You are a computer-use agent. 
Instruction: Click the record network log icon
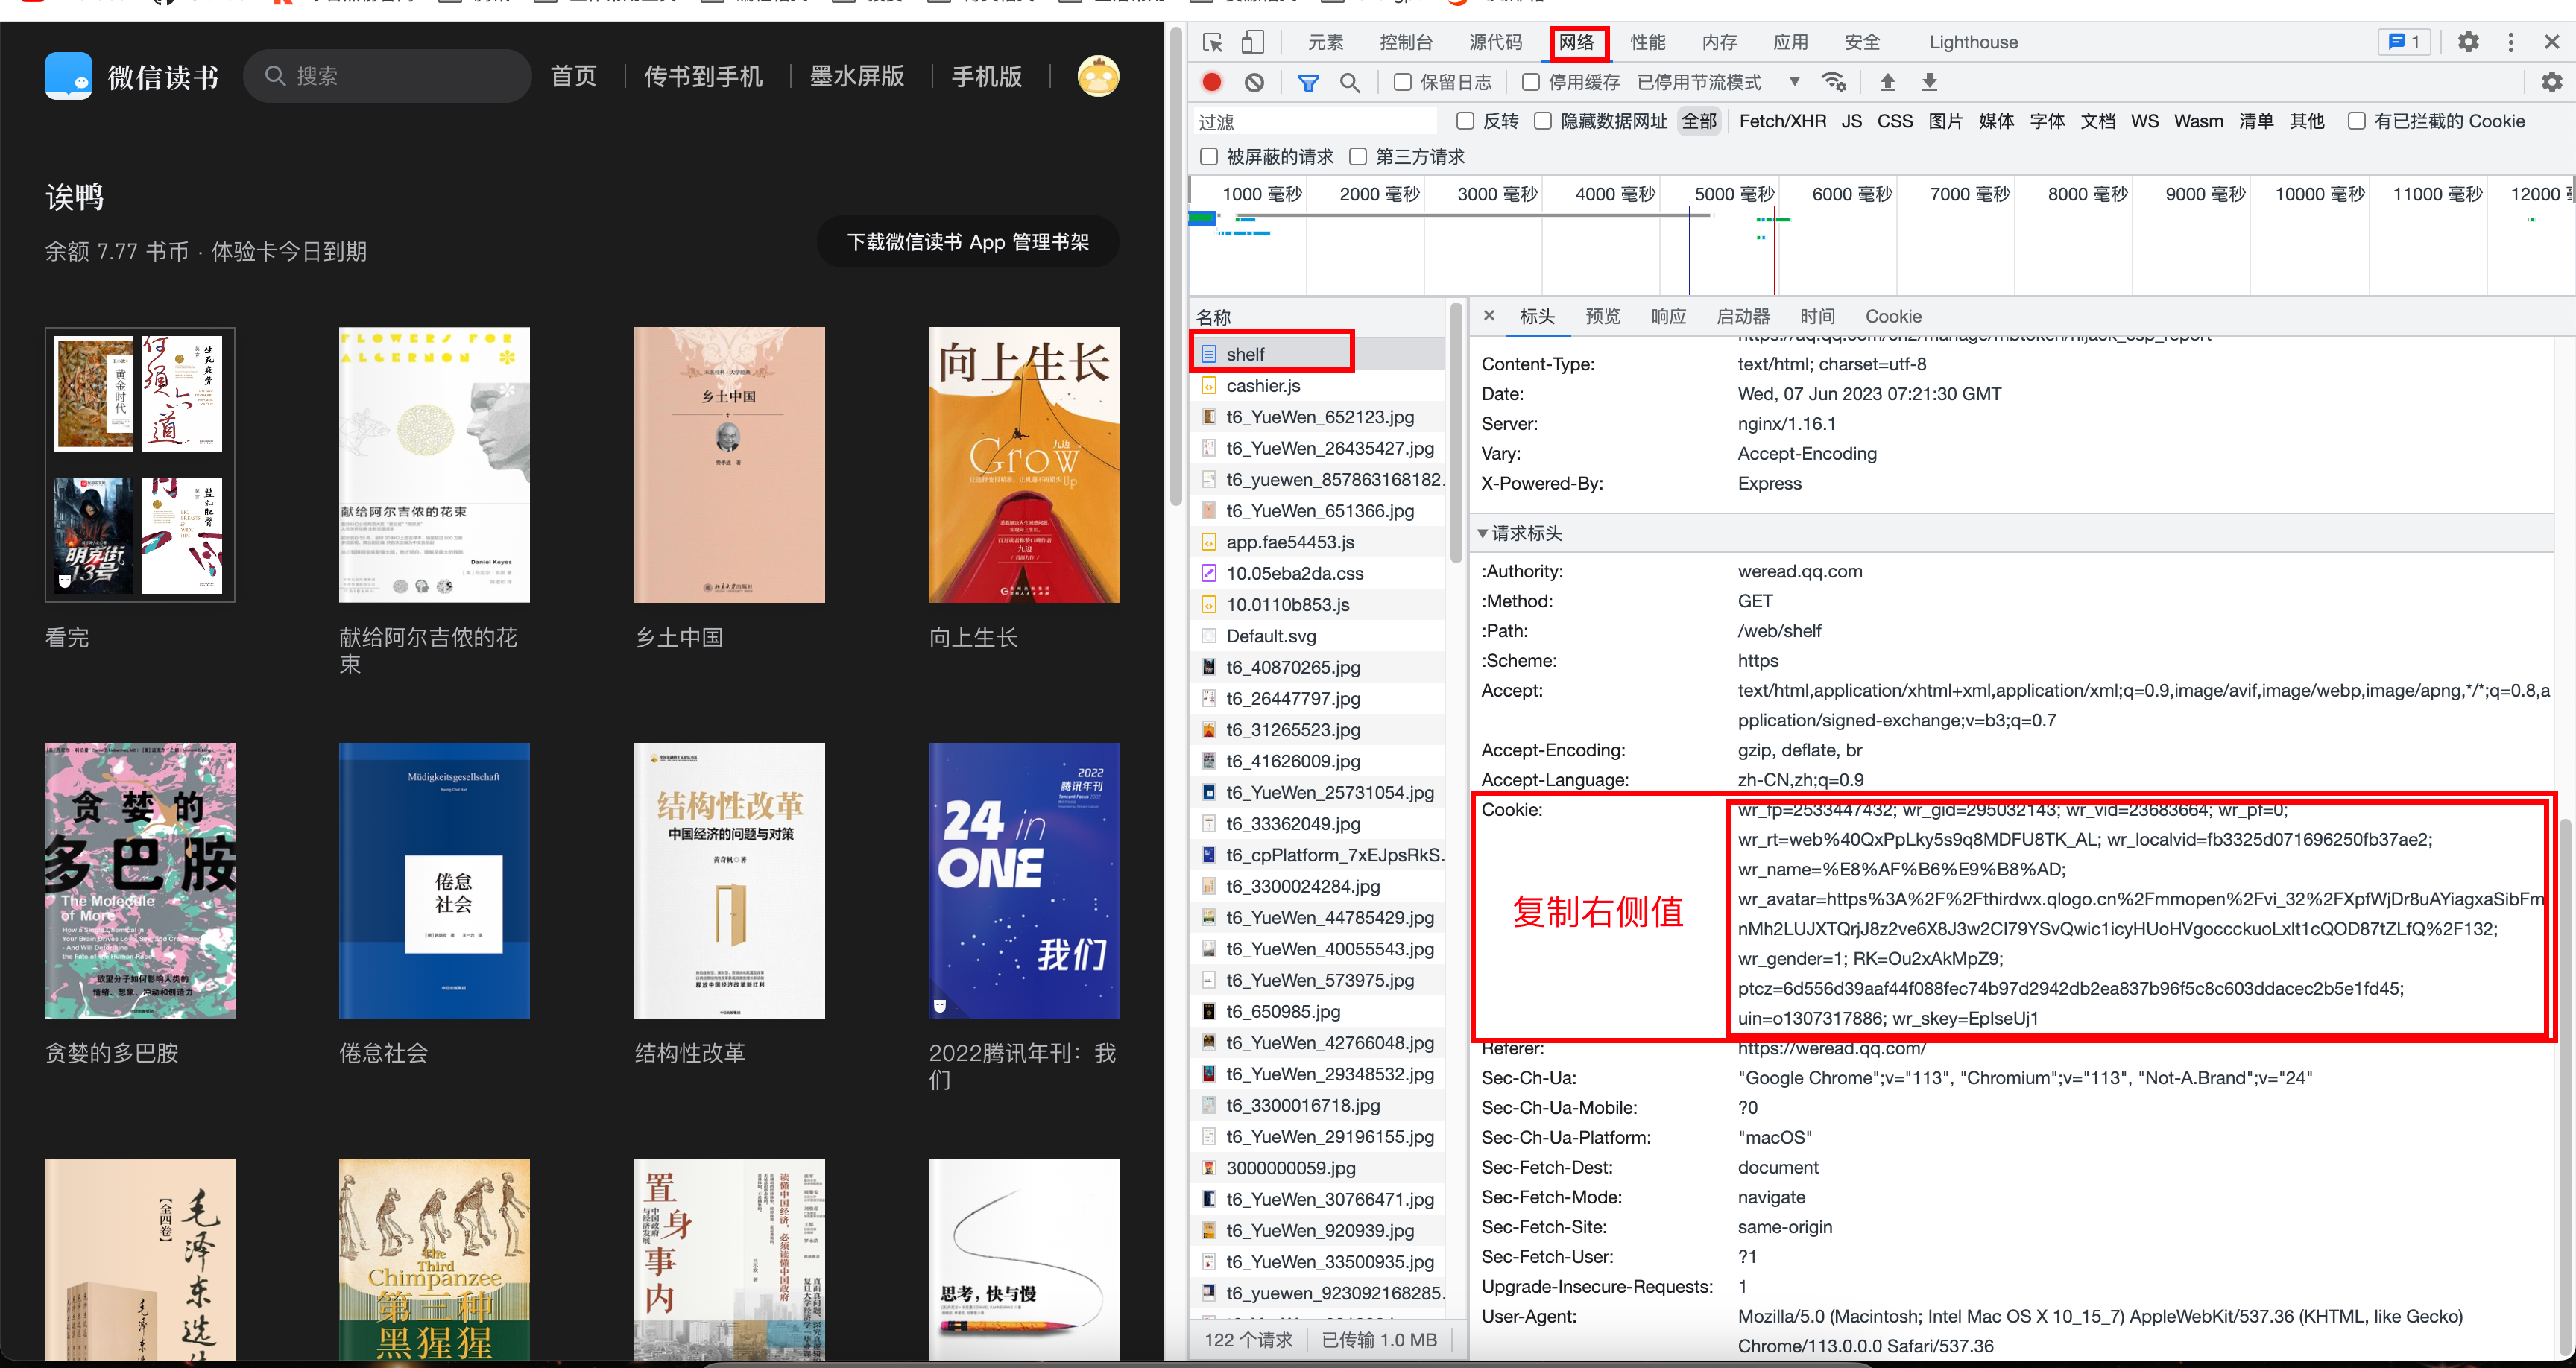[x=1211, y=82]
